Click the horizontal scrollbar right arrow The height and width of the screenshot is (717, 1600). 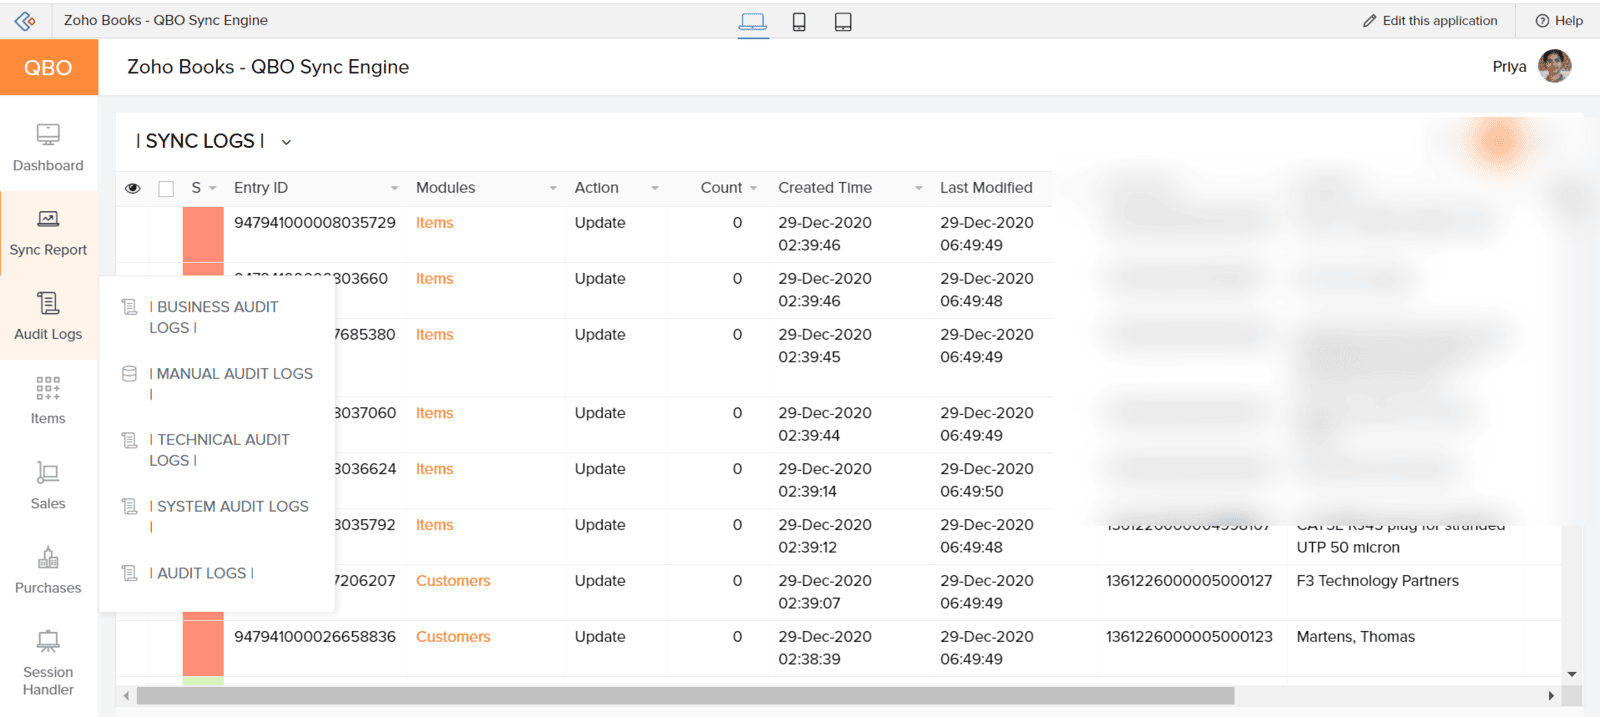(1551, 695)
